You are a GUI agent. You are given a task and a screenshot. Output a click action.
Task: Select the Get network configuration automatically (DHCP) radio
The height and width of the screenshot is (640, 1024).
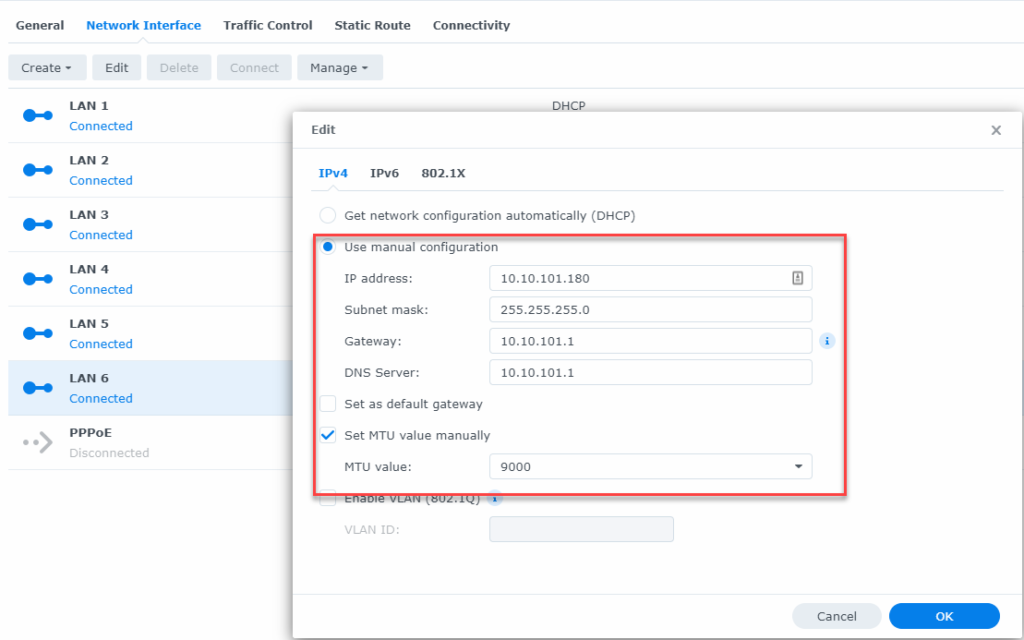coord(327,215)
